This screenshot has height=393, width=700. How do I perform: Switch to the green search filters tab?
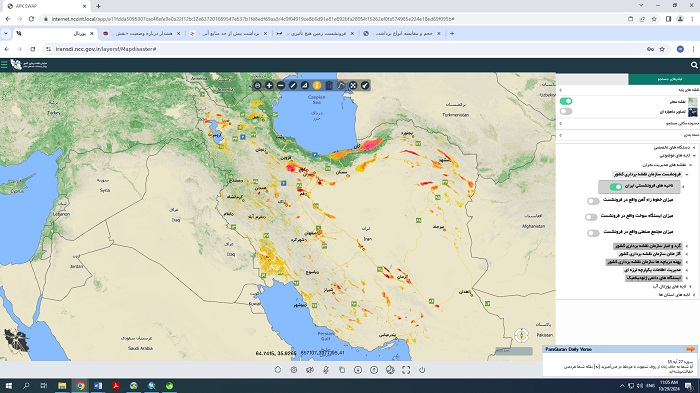tap(663, 79)
